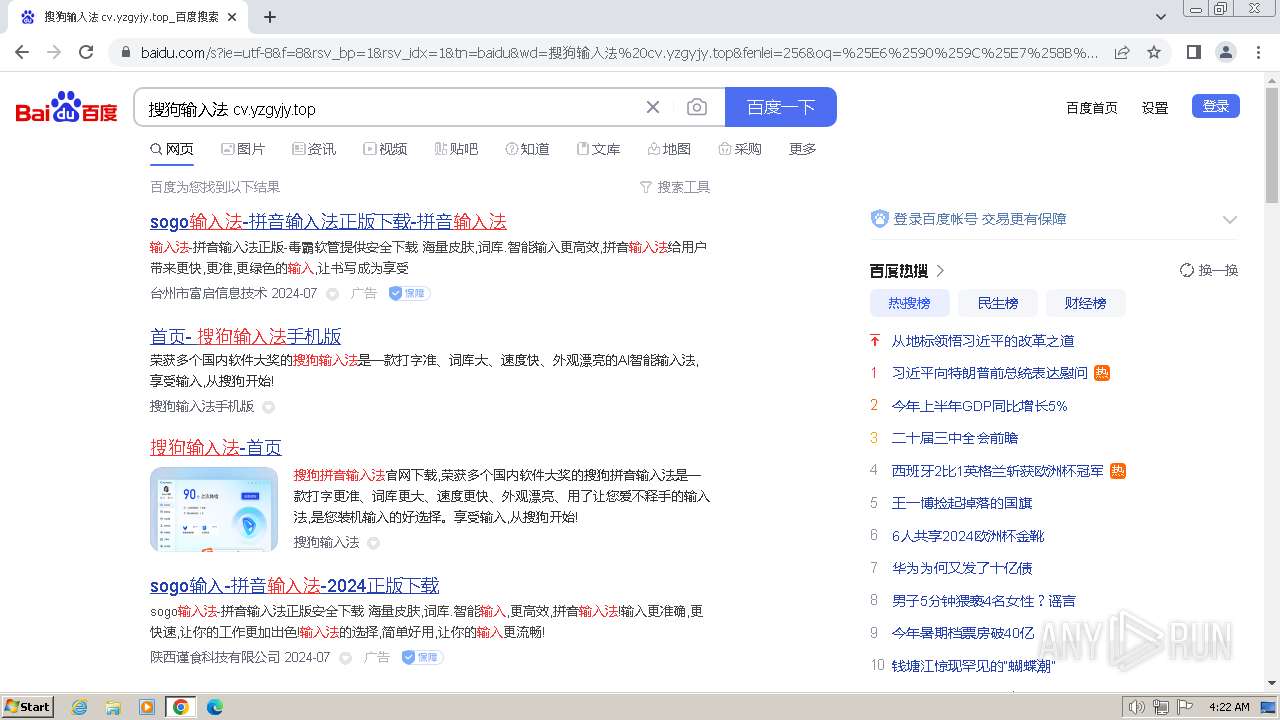Open the 采购 tab
Viewport: 1280px width, 720px height.
coord(740,149)
